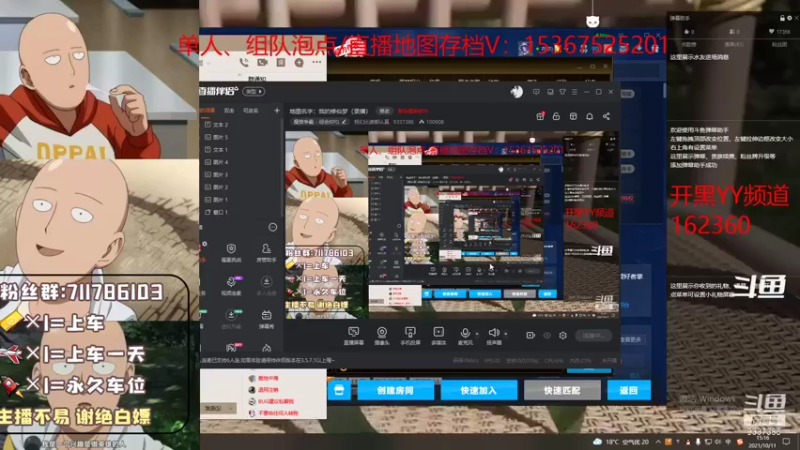The height and width of the screenshot is (450, 800).
Task: Add the screen capture source from the bottom toolbar
Action: coord(353,336)
